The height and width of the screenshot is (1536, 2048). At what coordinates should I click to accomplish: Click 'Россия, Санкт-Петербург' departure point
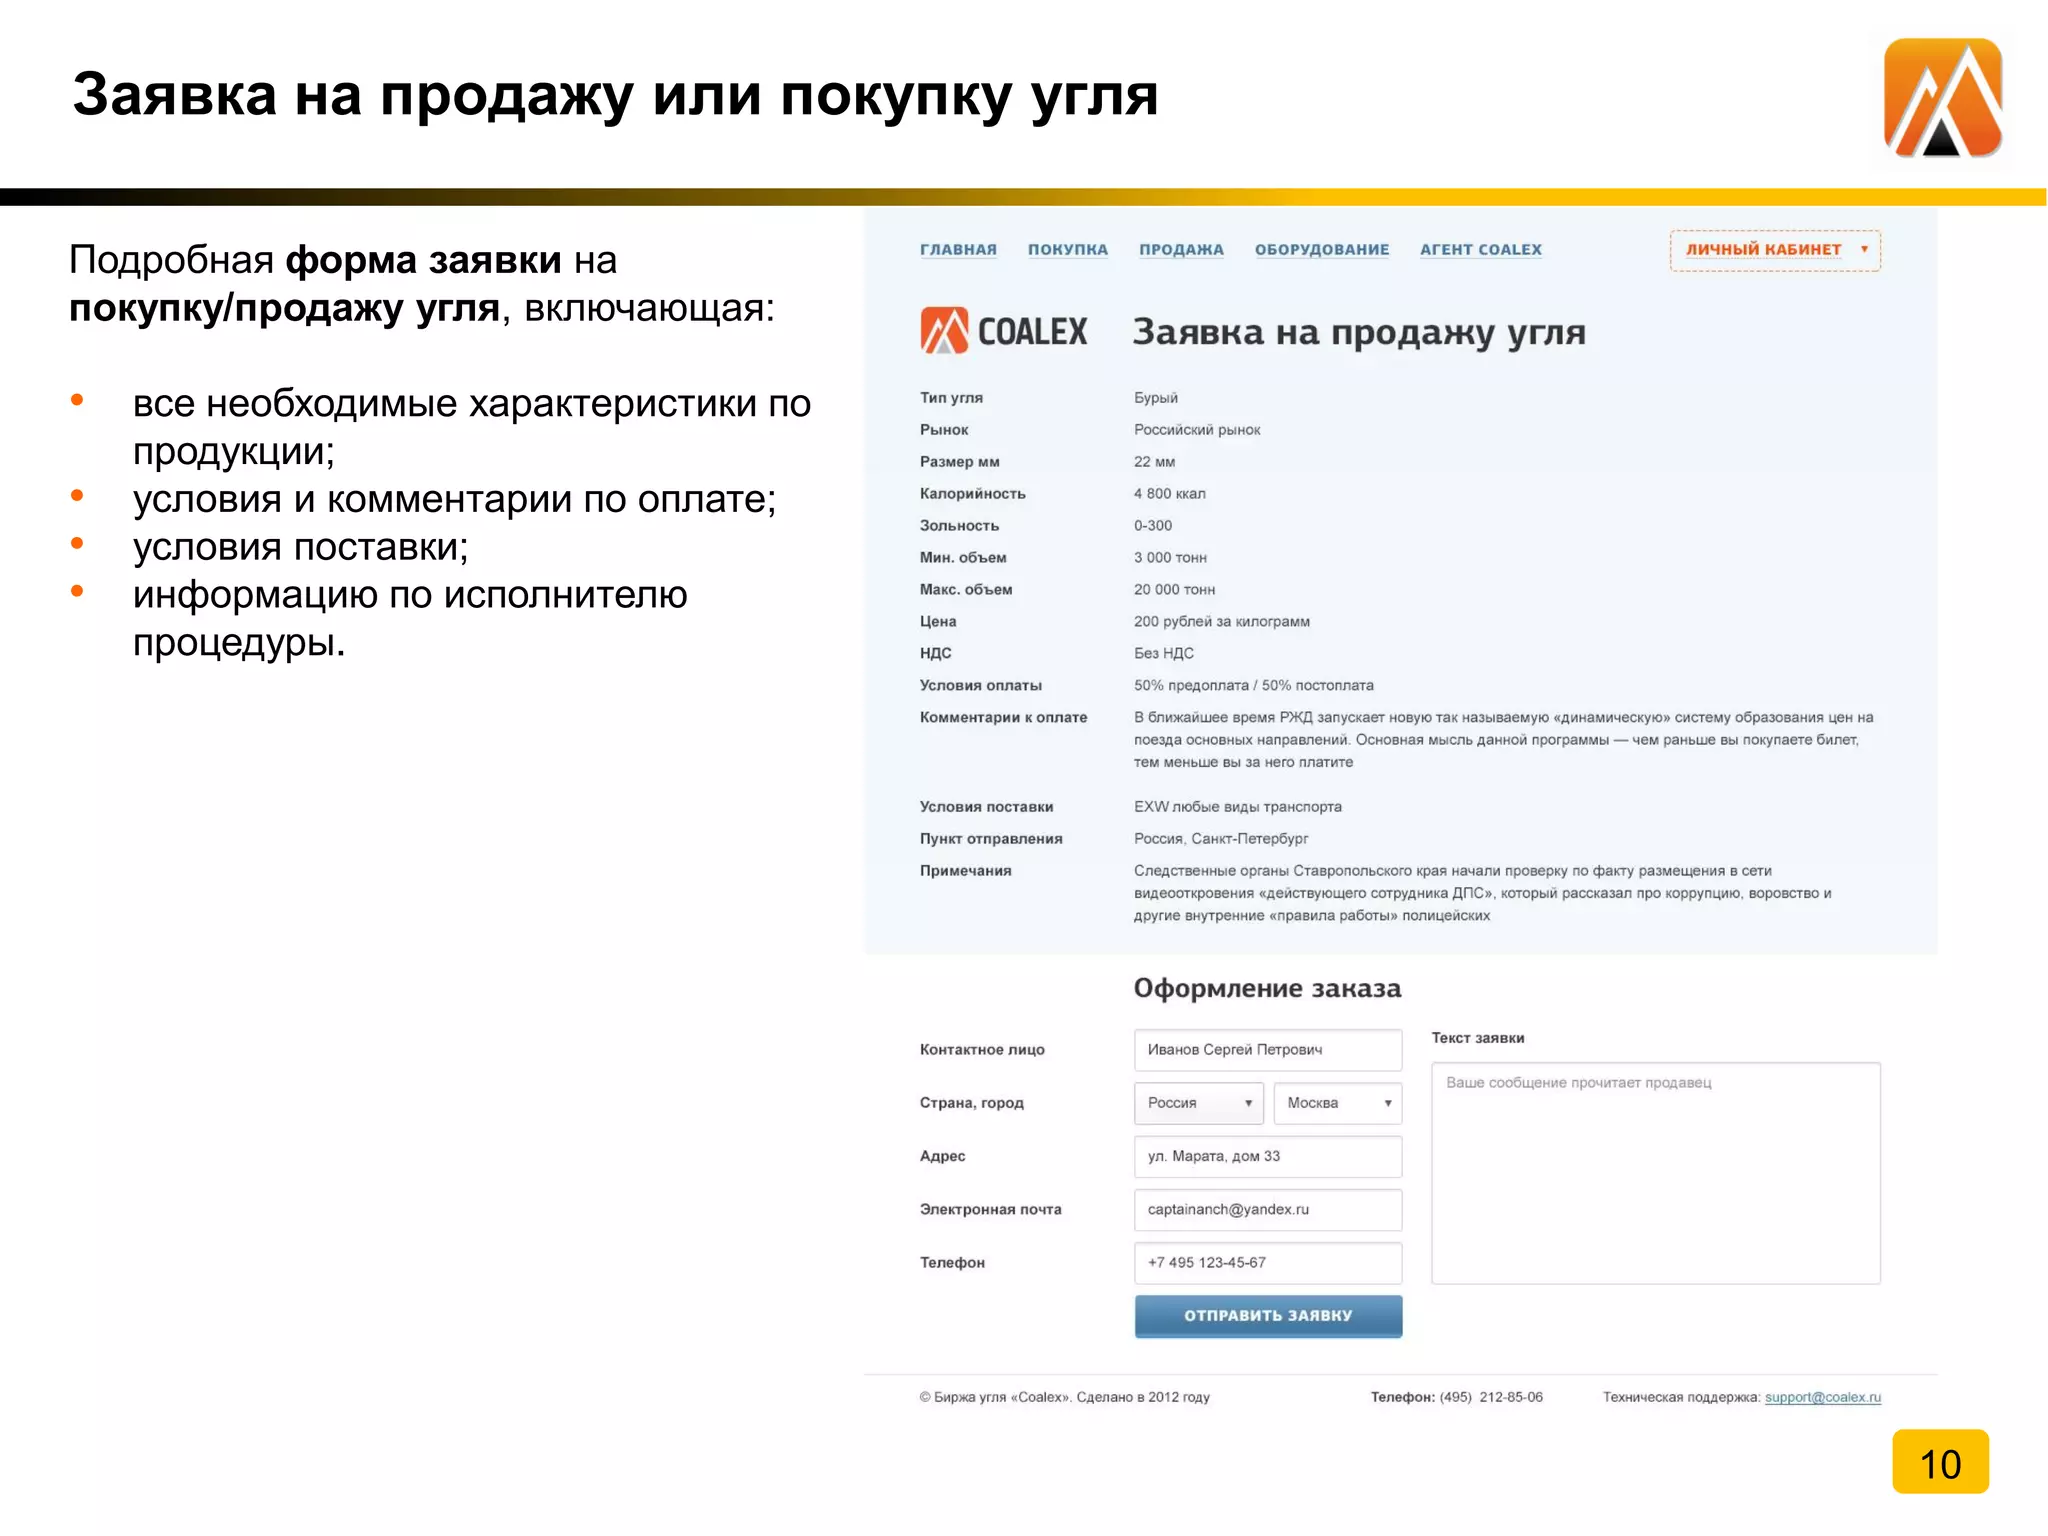pyautogui.click(x=1221, y=839)
